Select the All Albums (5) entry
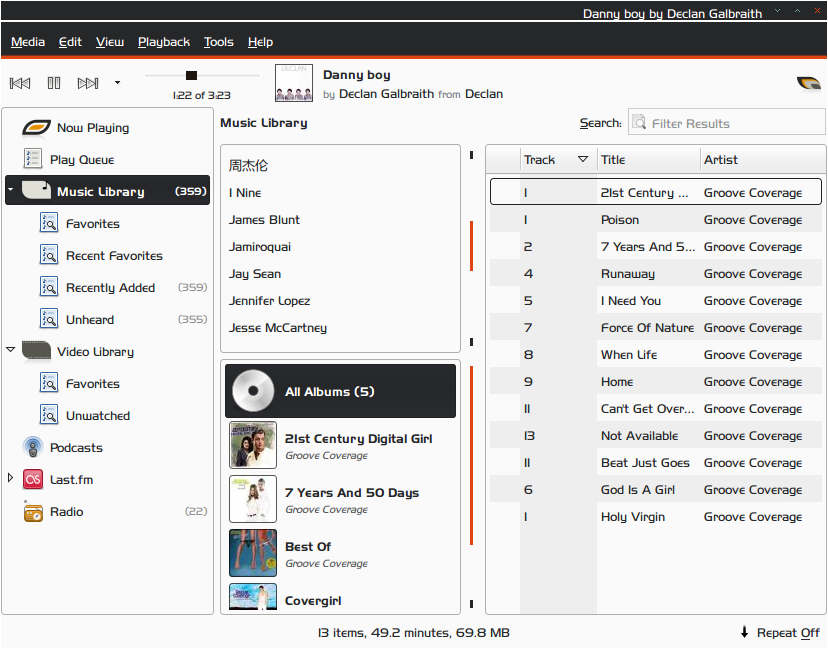828x649 pixels. pyautogui.click(x=340, y=391)
